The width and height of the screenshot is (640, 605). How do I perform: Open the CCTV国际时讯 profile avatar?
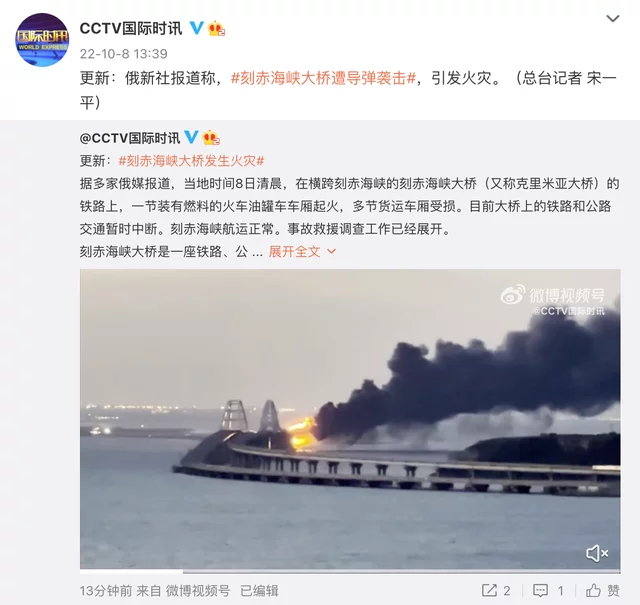(42, 40)
